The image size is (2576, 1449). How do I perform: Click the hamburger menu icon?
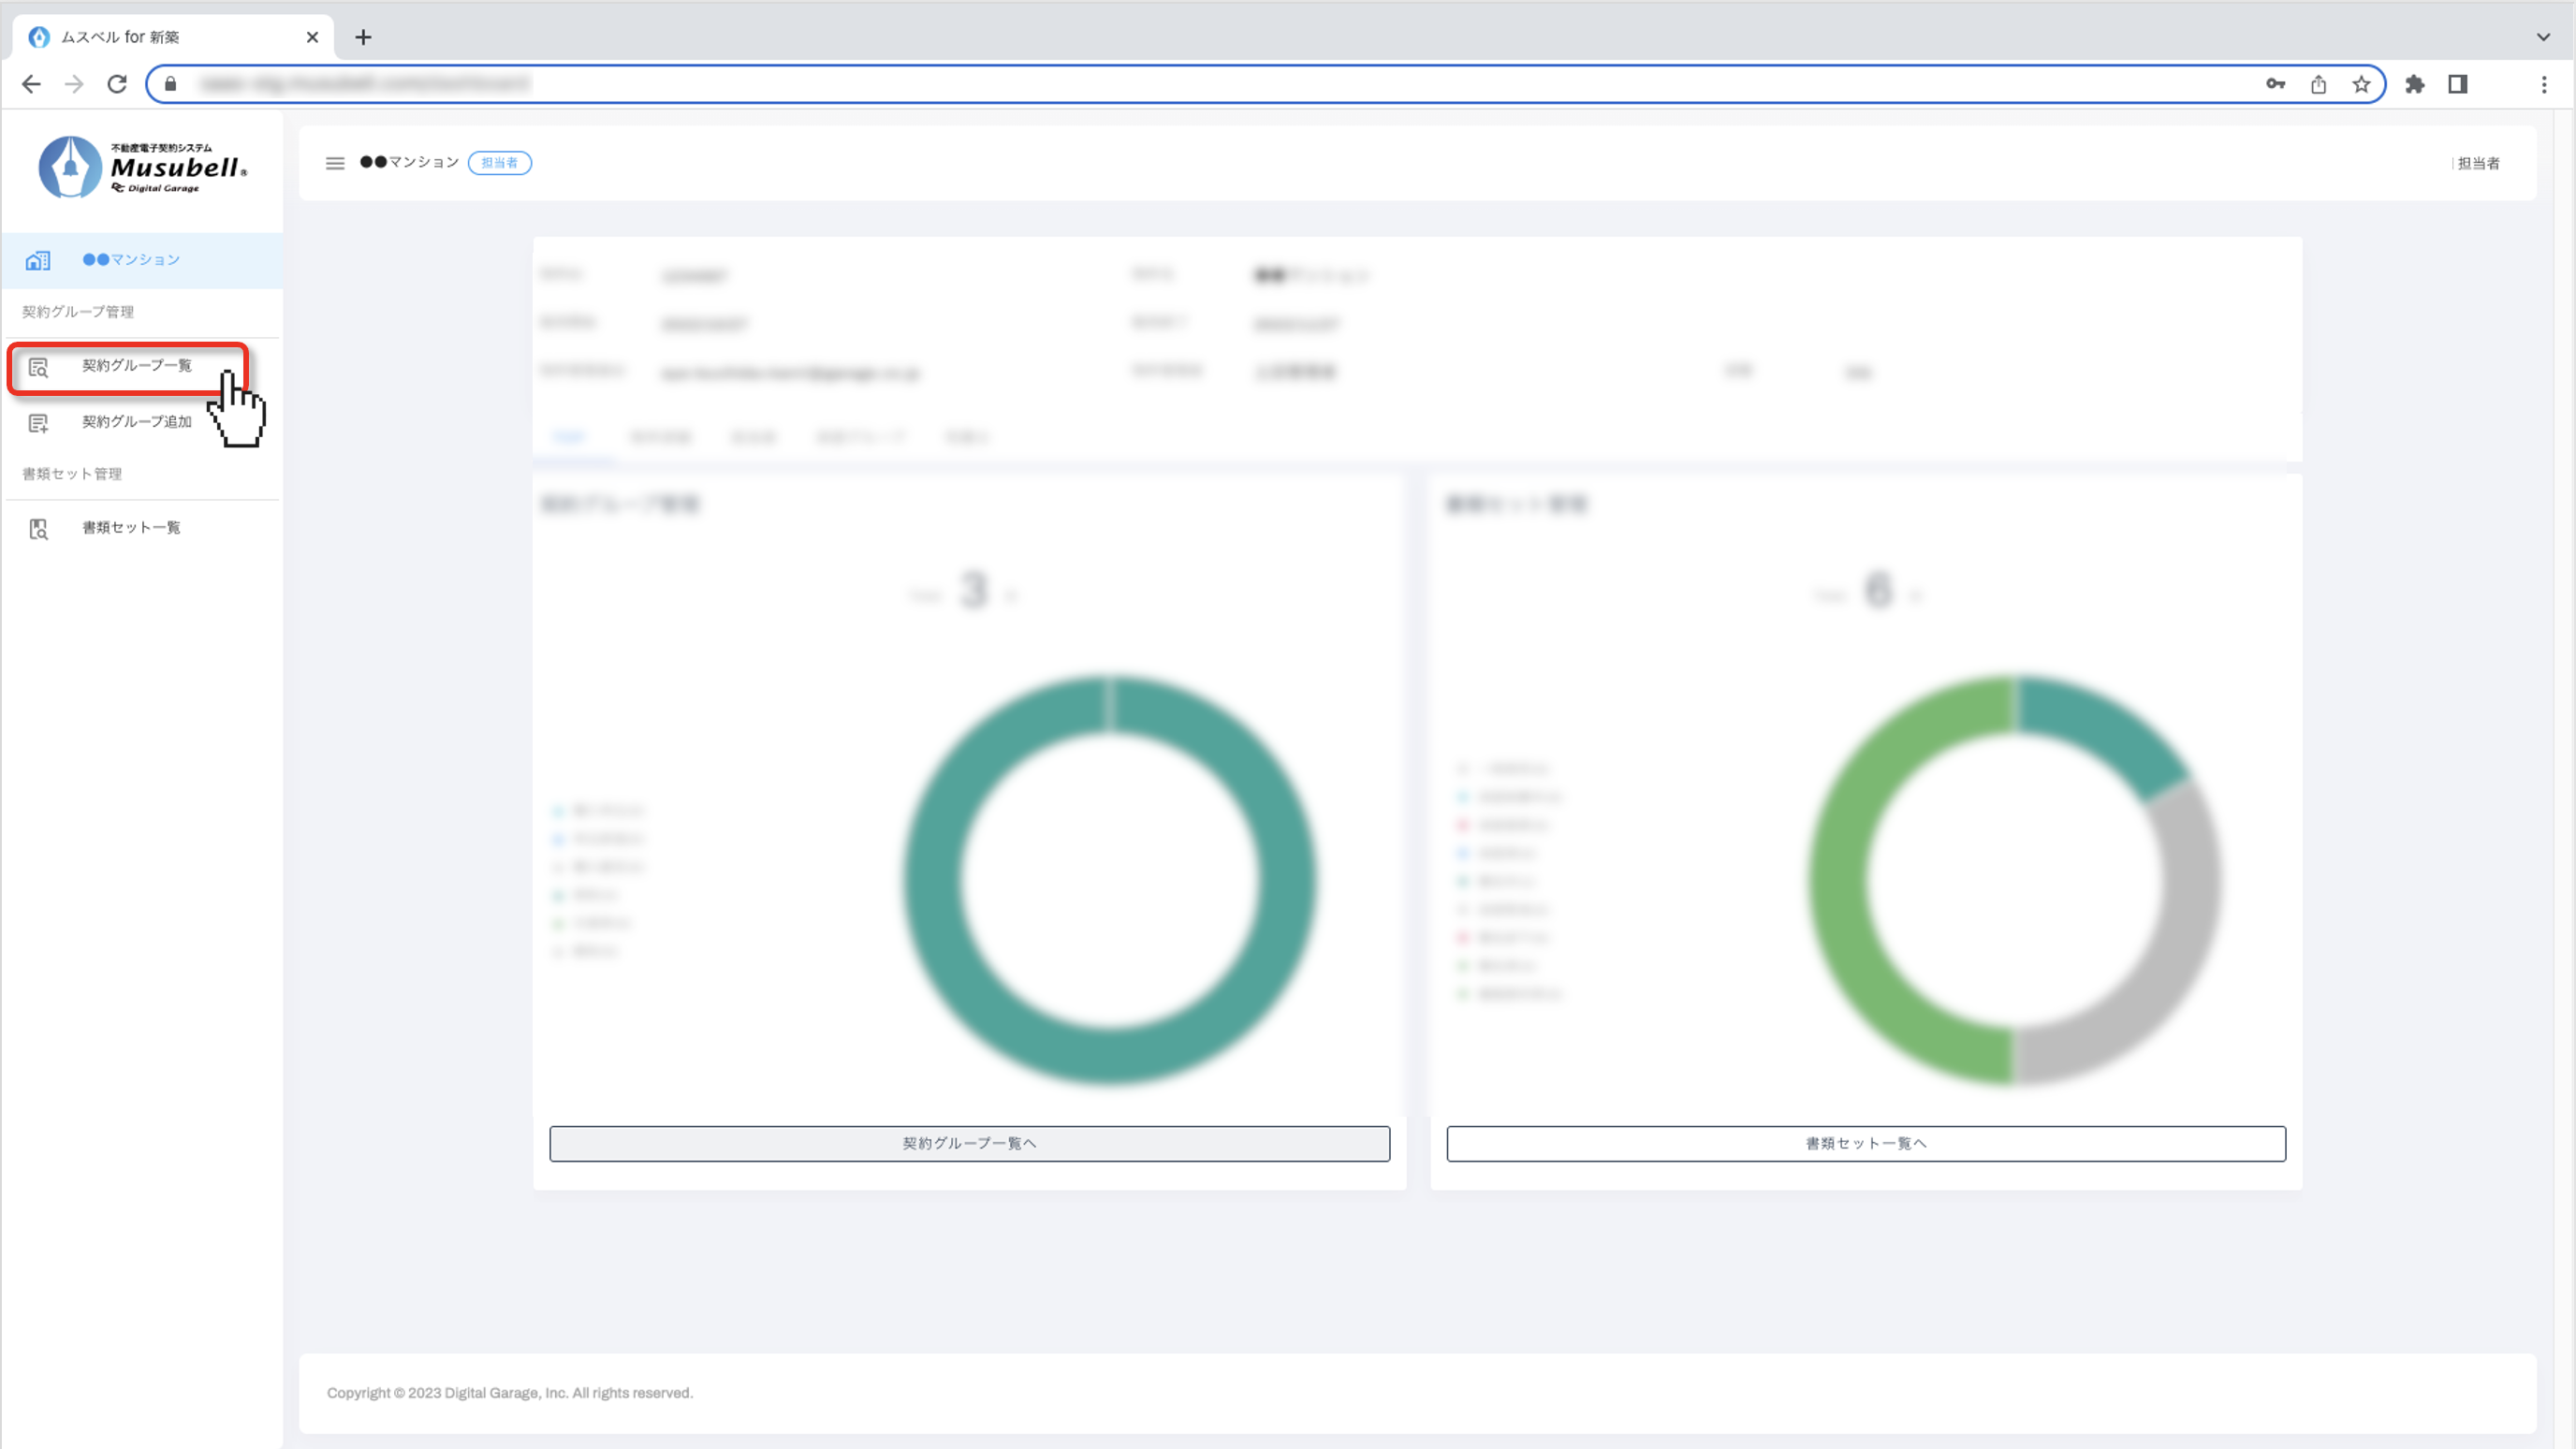335,163
